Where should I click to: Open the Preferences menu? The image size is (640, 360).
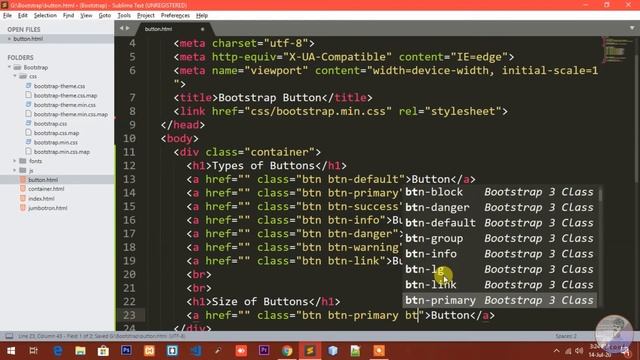175,16
